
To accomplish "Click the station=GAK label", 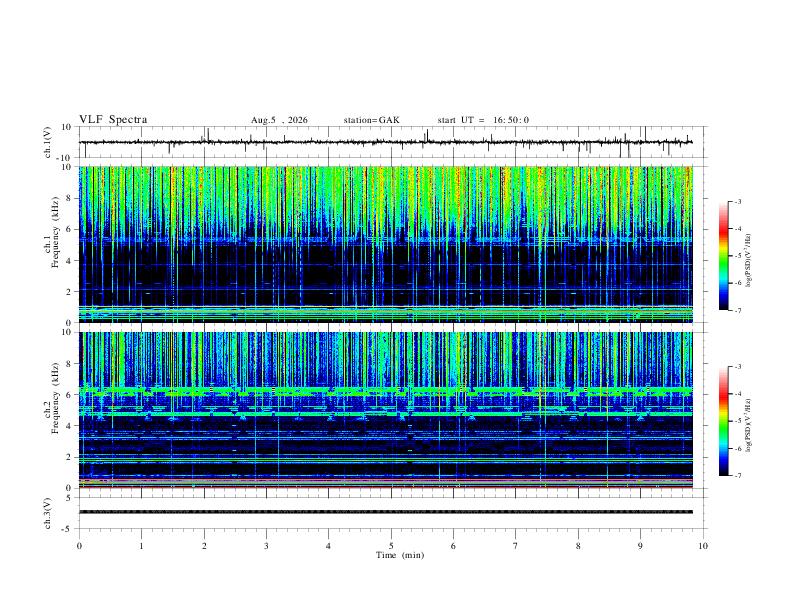I will [371, 120].
